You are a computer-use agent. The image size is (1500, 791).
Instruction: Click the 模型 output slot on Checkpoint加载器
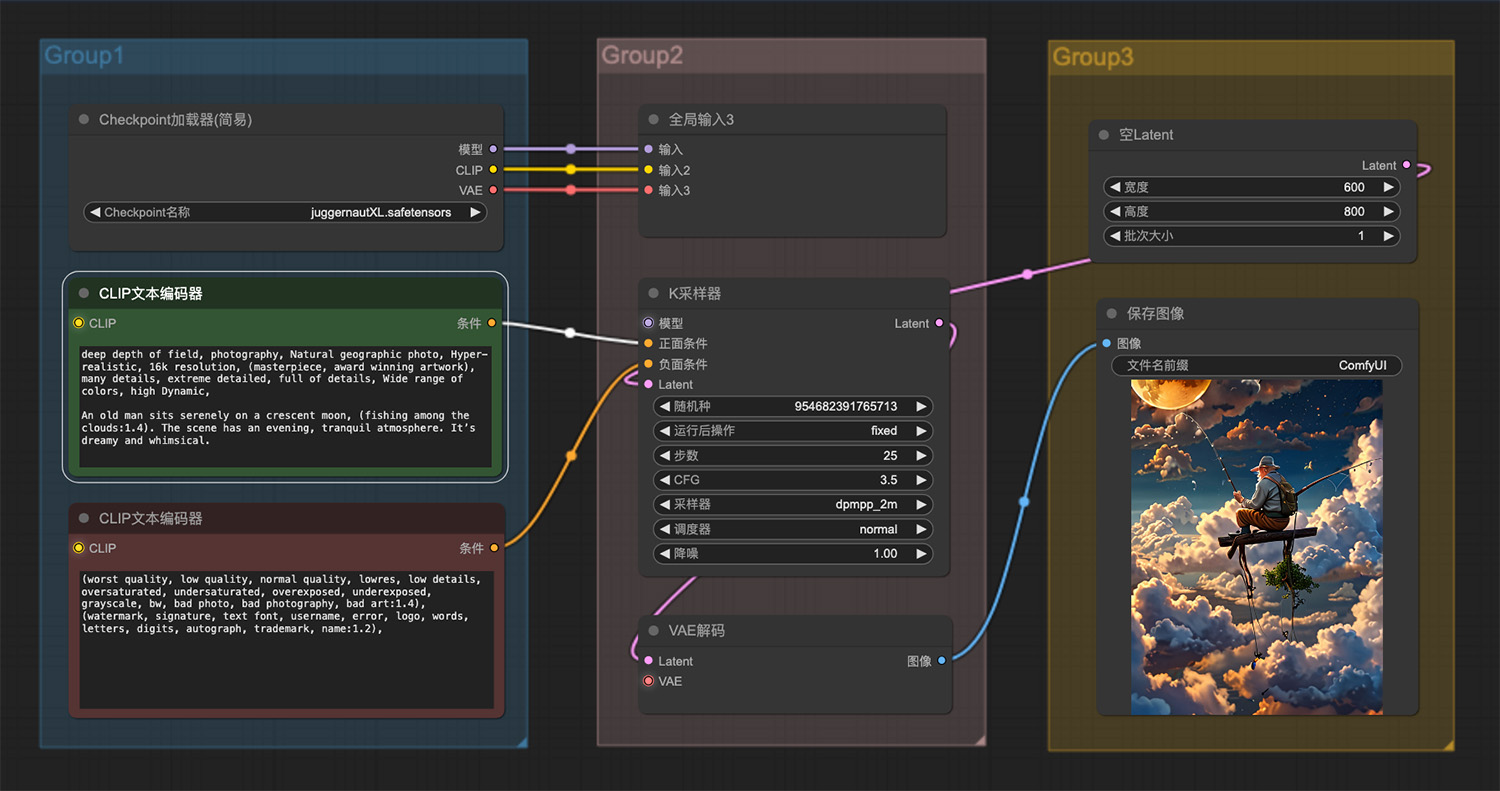click(x=493, y=149)
